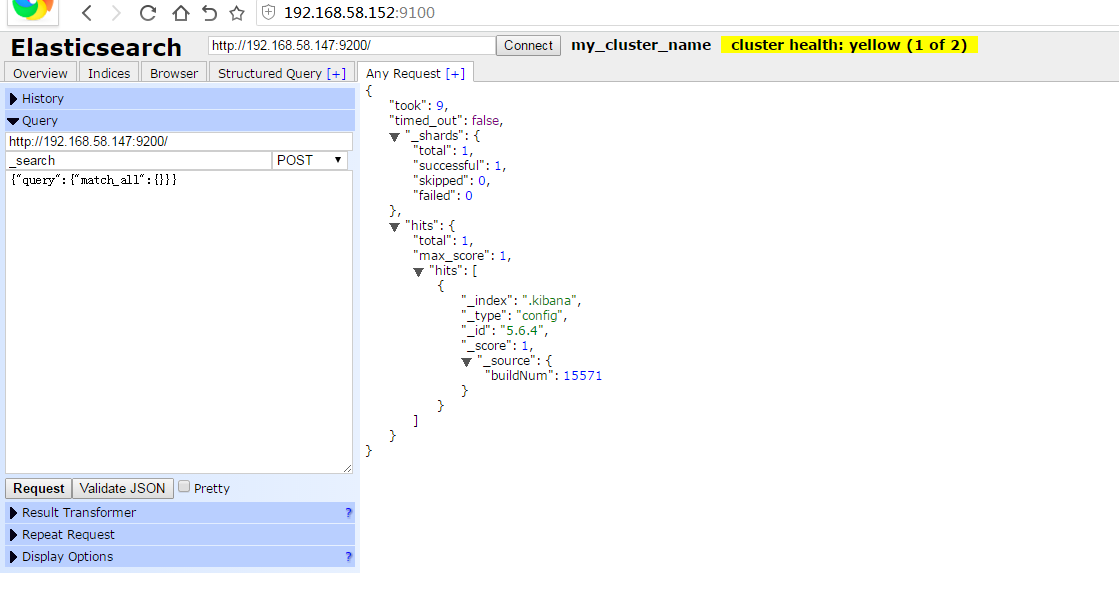
Task: Click the "took" value 9
Action: pos(440,106)
